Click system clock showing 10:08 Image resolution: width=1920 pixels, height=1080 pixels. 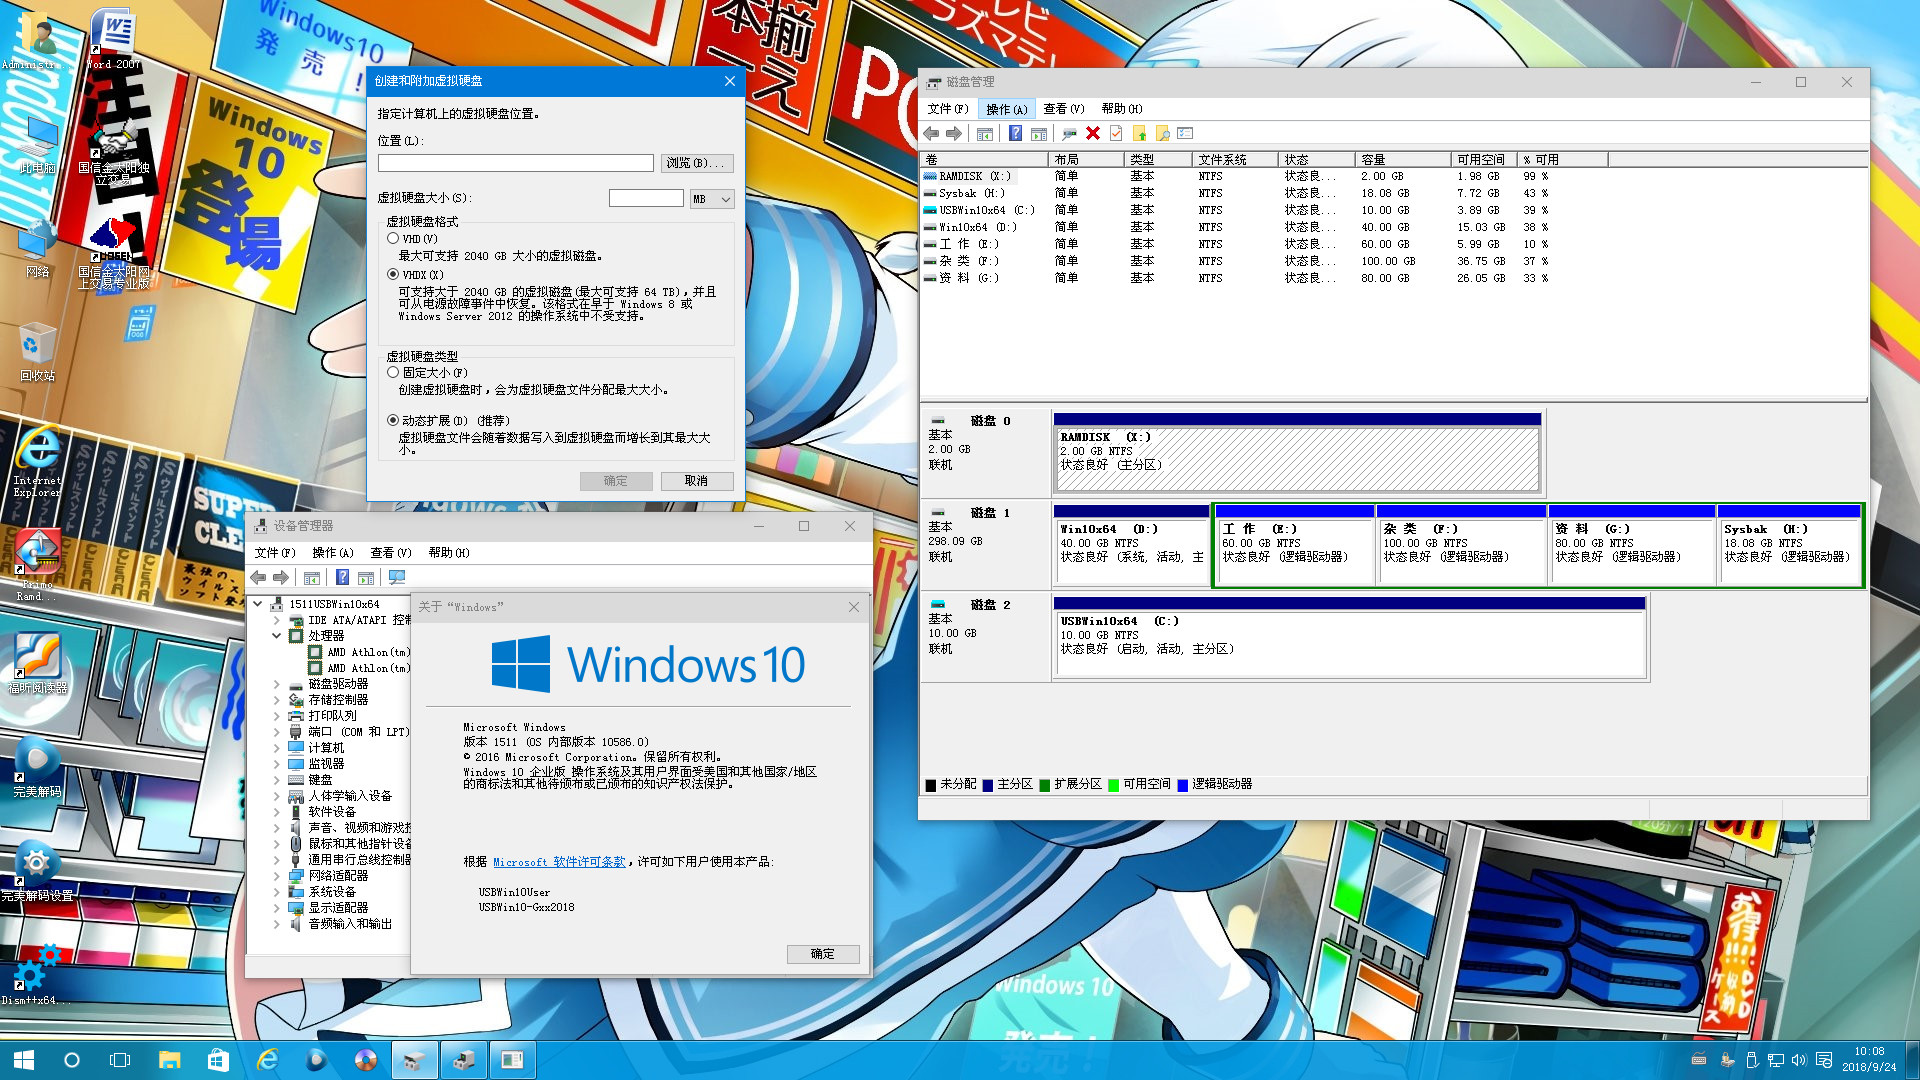[1869, 1059]
